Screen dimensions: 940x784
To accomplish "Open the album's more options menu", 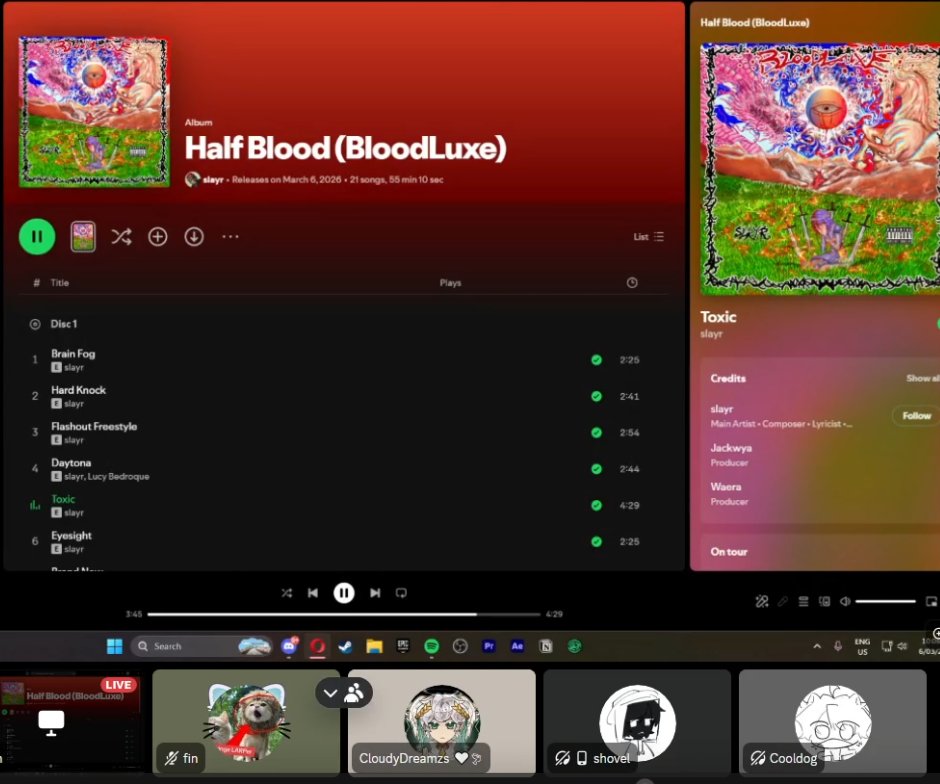I will pos(230,237).
